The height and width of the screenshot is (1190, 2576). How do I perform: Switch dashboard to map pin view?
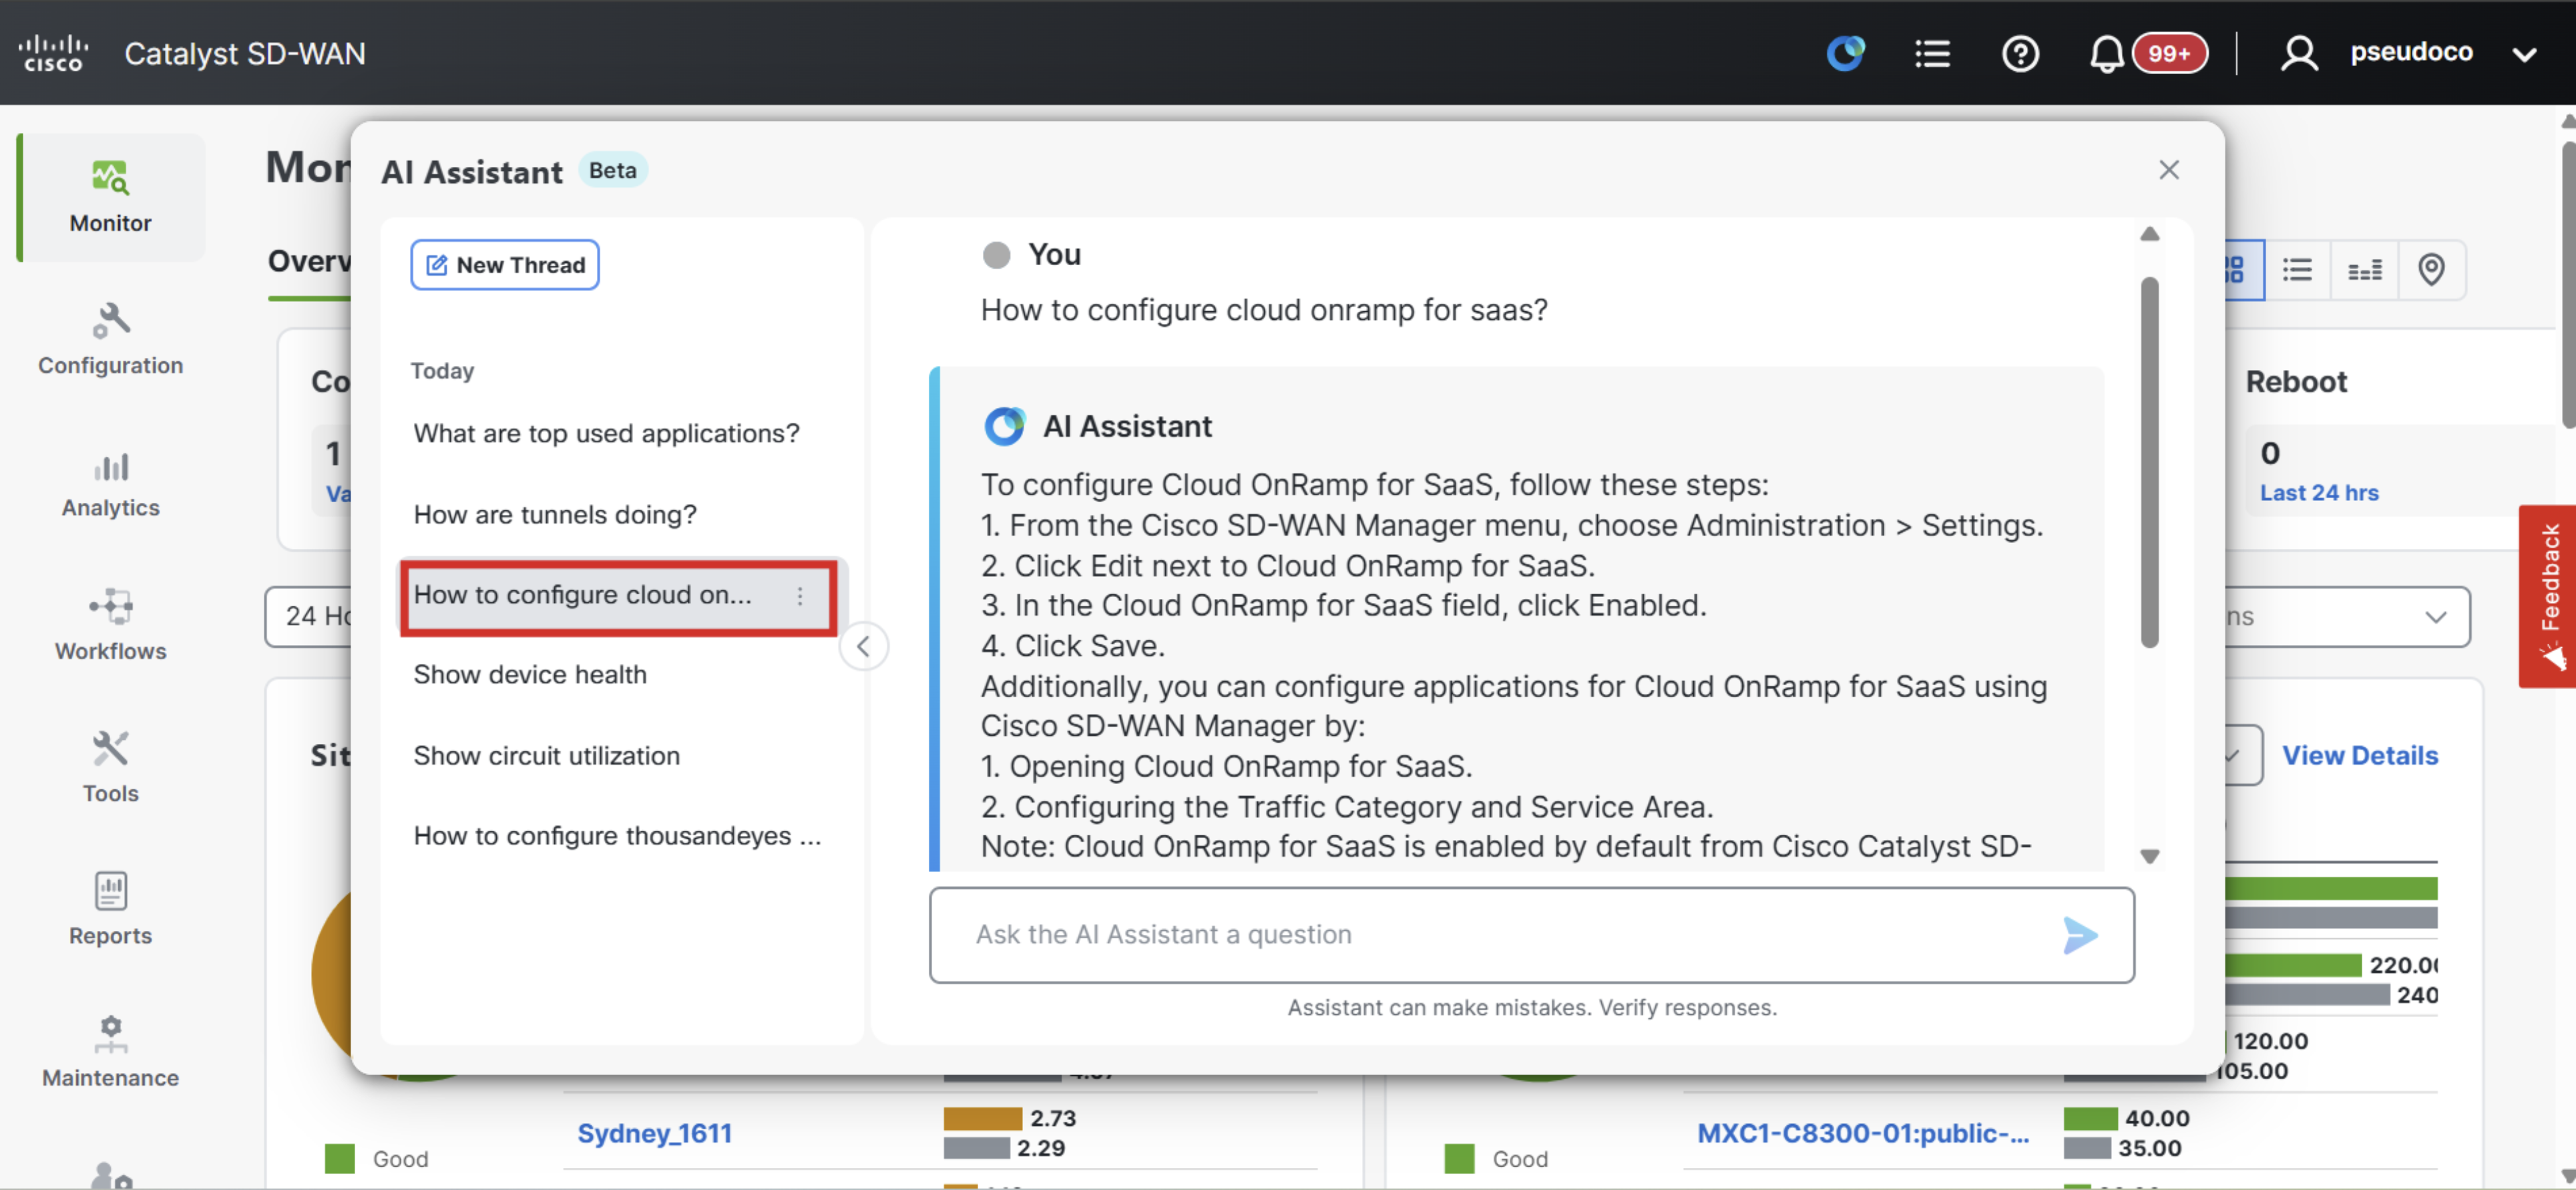(x=2431, y=270)
